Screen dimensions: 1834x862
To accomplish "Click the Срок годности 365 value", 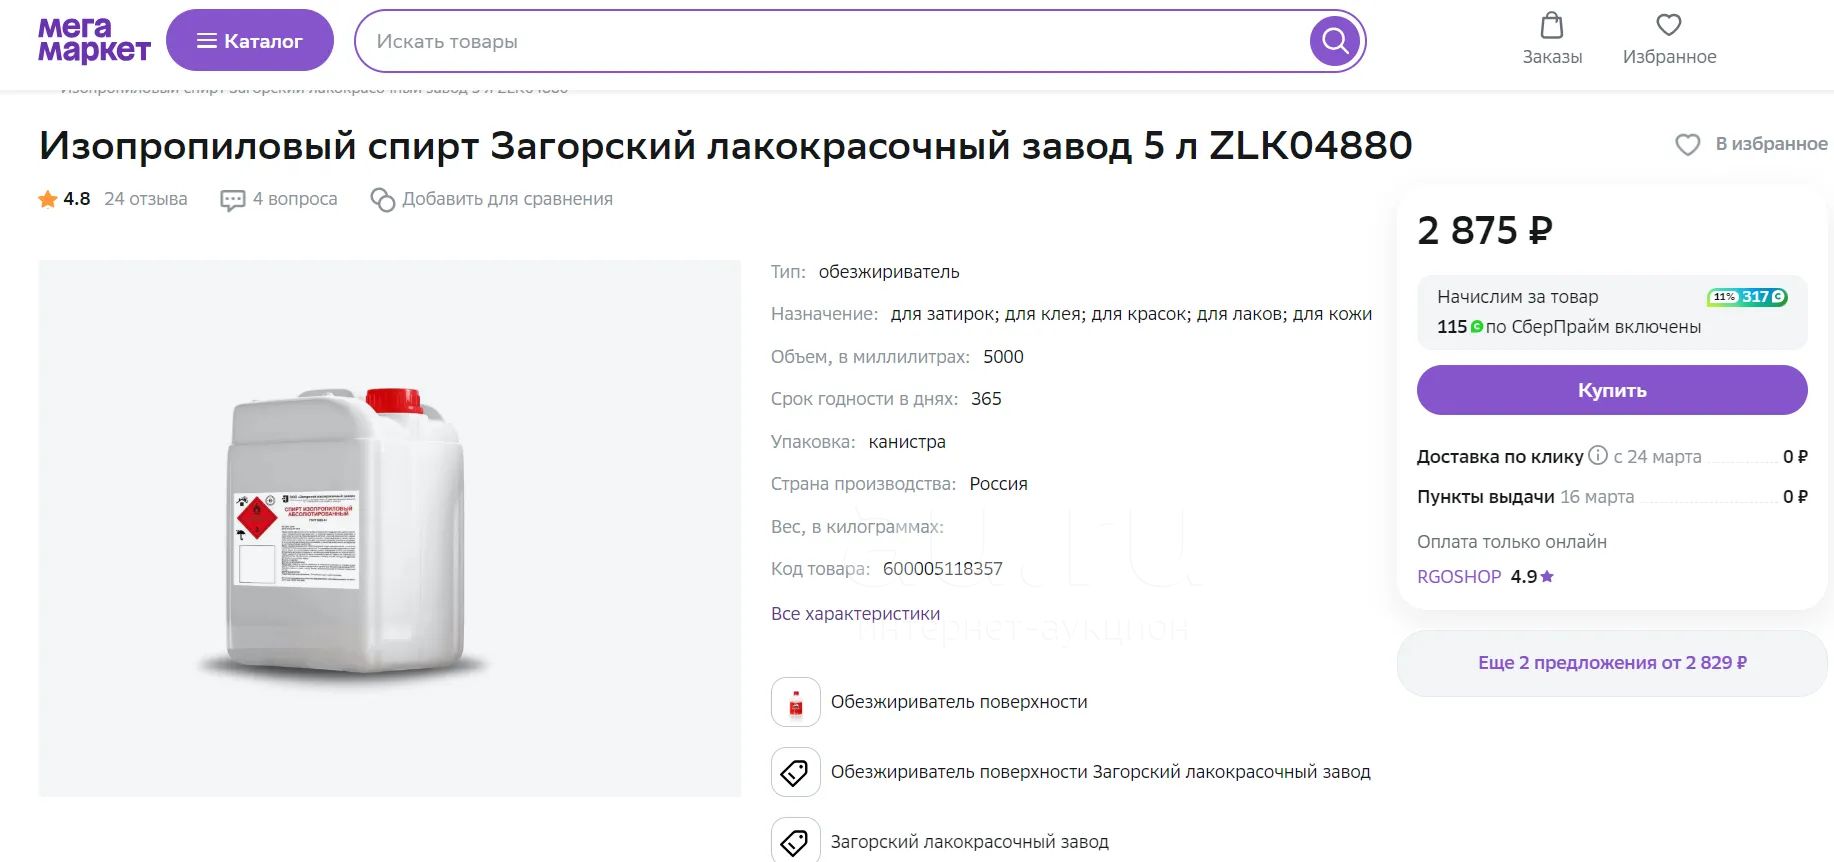I will coord(986,399).
